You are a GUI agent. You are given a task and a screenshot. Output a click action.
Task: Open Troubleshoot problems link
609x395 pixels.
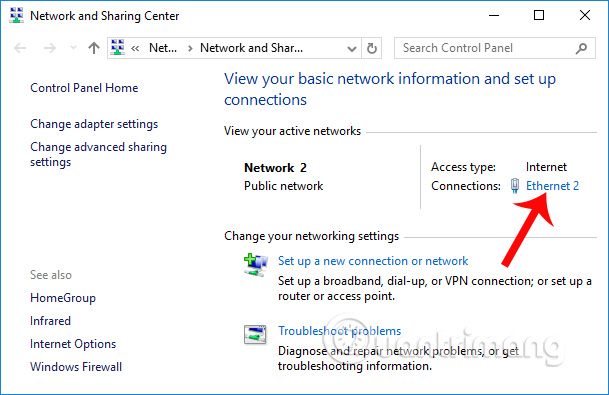pos(339,331)
